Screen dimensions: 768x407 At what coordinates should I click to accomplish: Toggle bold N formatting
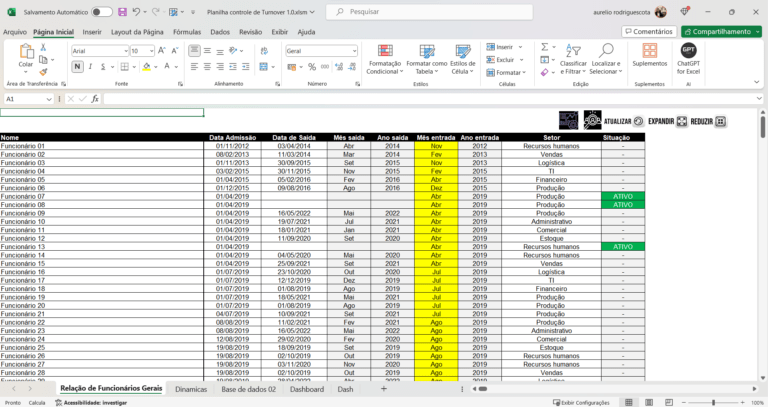77,67
